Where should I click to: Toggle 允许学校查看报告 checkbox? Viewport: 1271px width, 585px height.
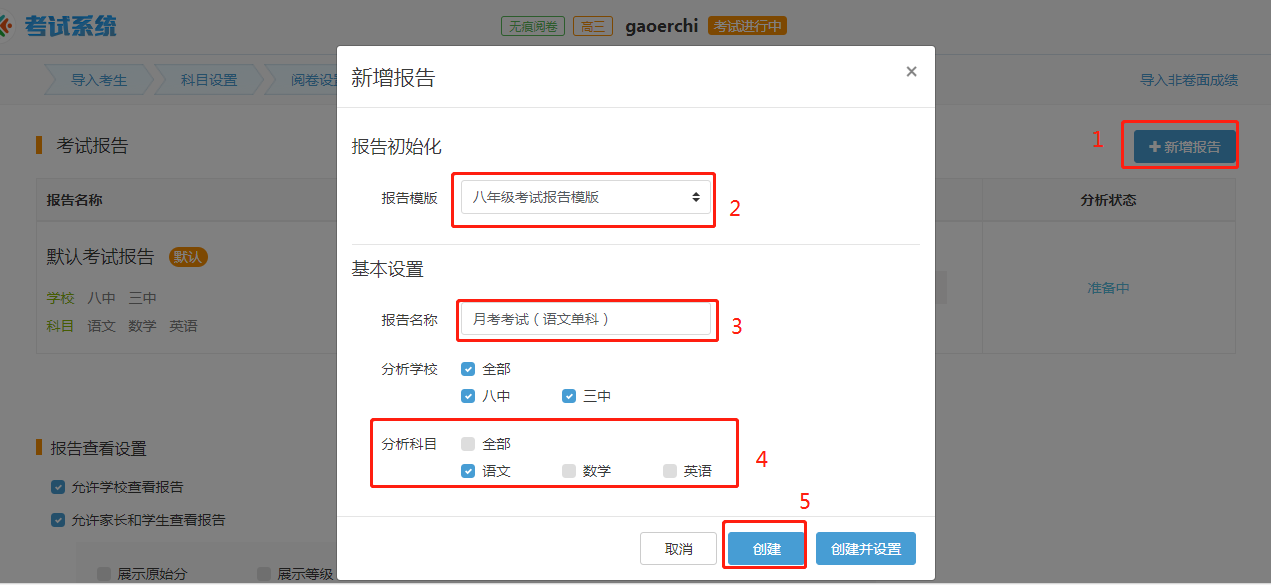(58, 487)
